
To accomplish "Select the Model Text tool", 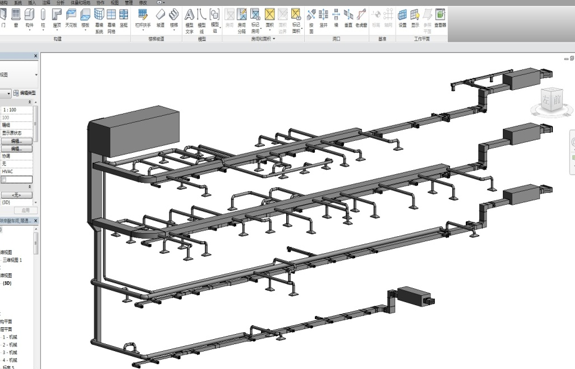I will pyautogui.click(x=189, y=21).
